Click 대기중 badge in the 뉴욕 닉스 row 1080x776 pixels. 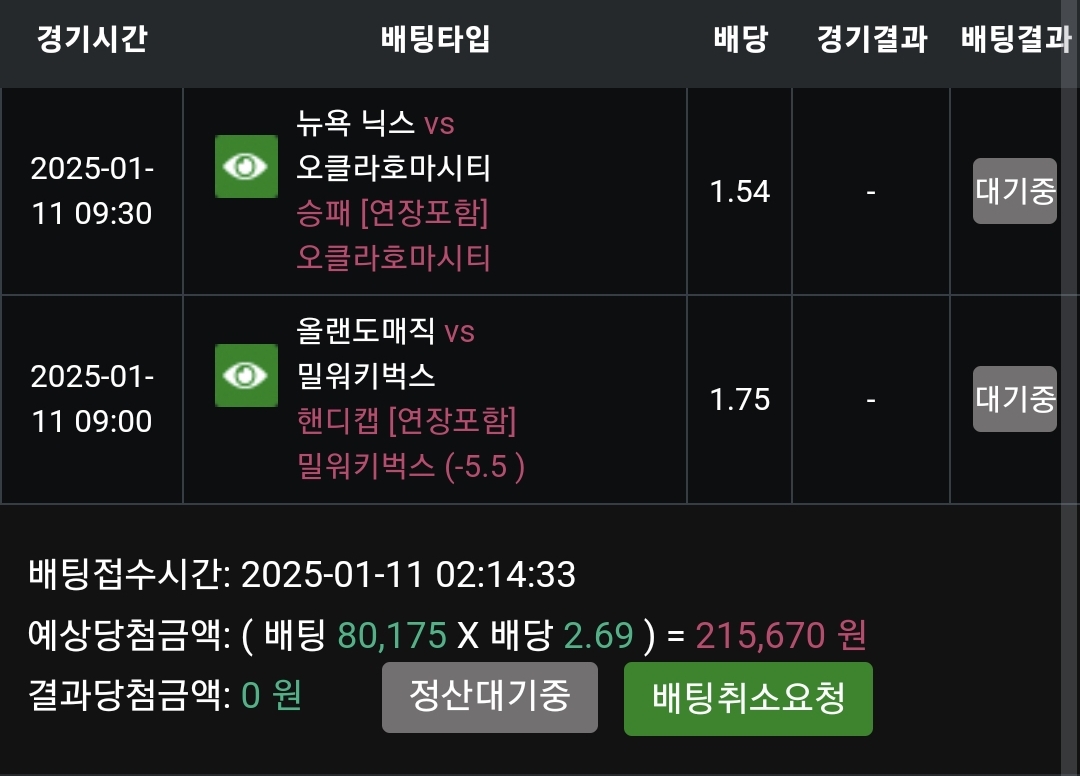(1014, 191)
